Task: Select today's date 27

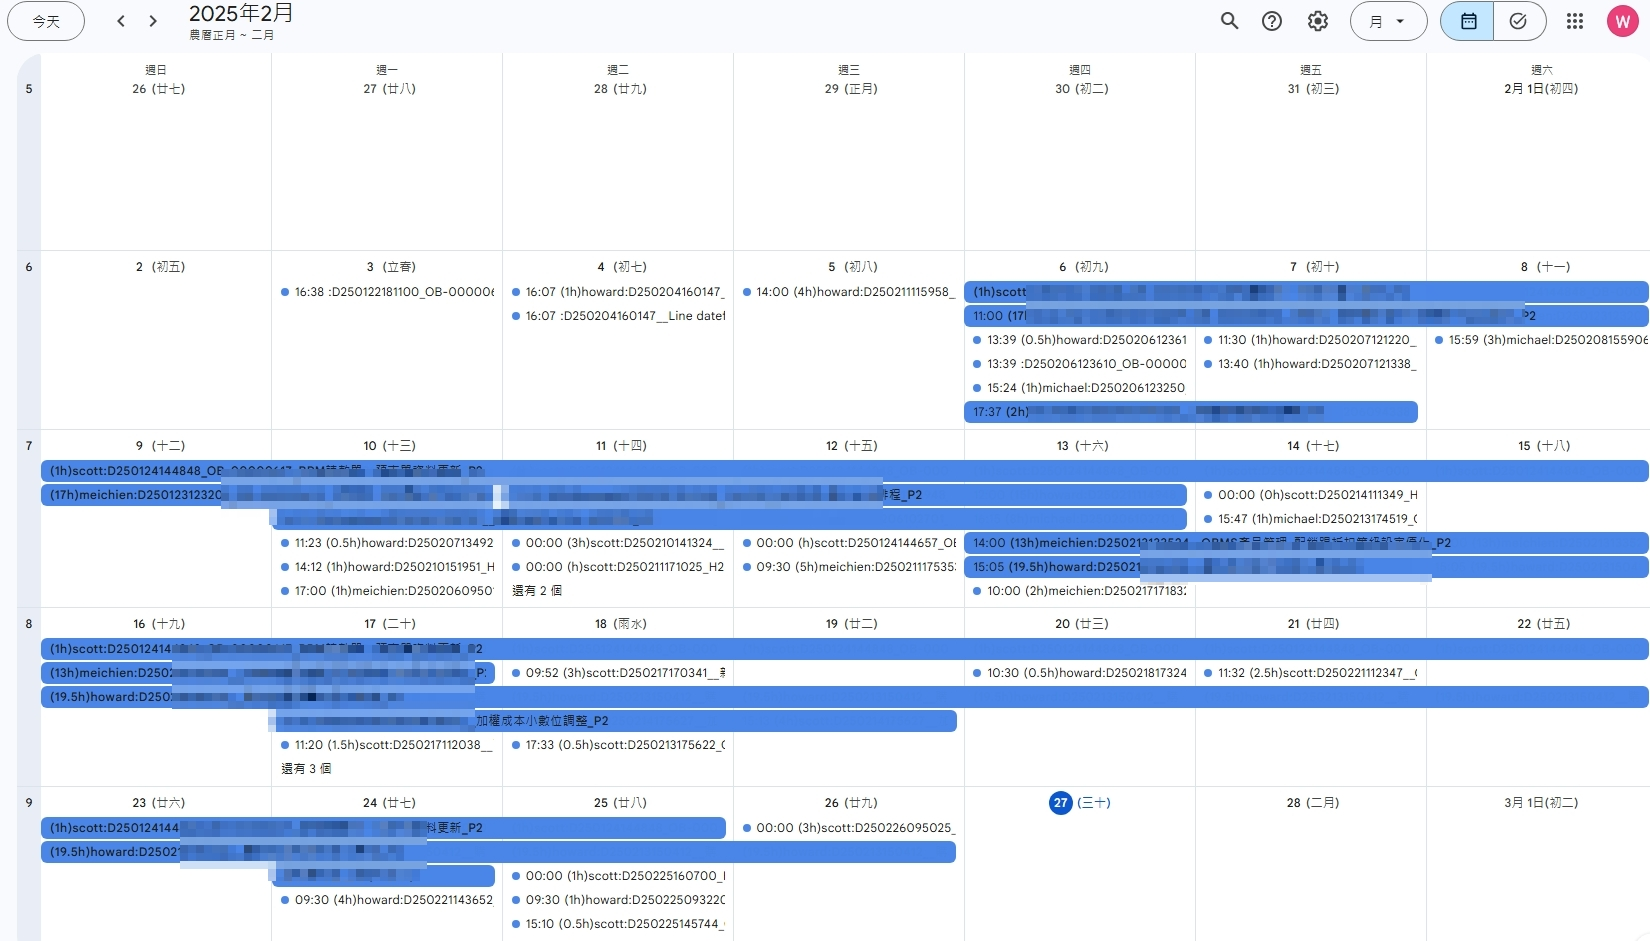Action: [x=1060, y=803]
